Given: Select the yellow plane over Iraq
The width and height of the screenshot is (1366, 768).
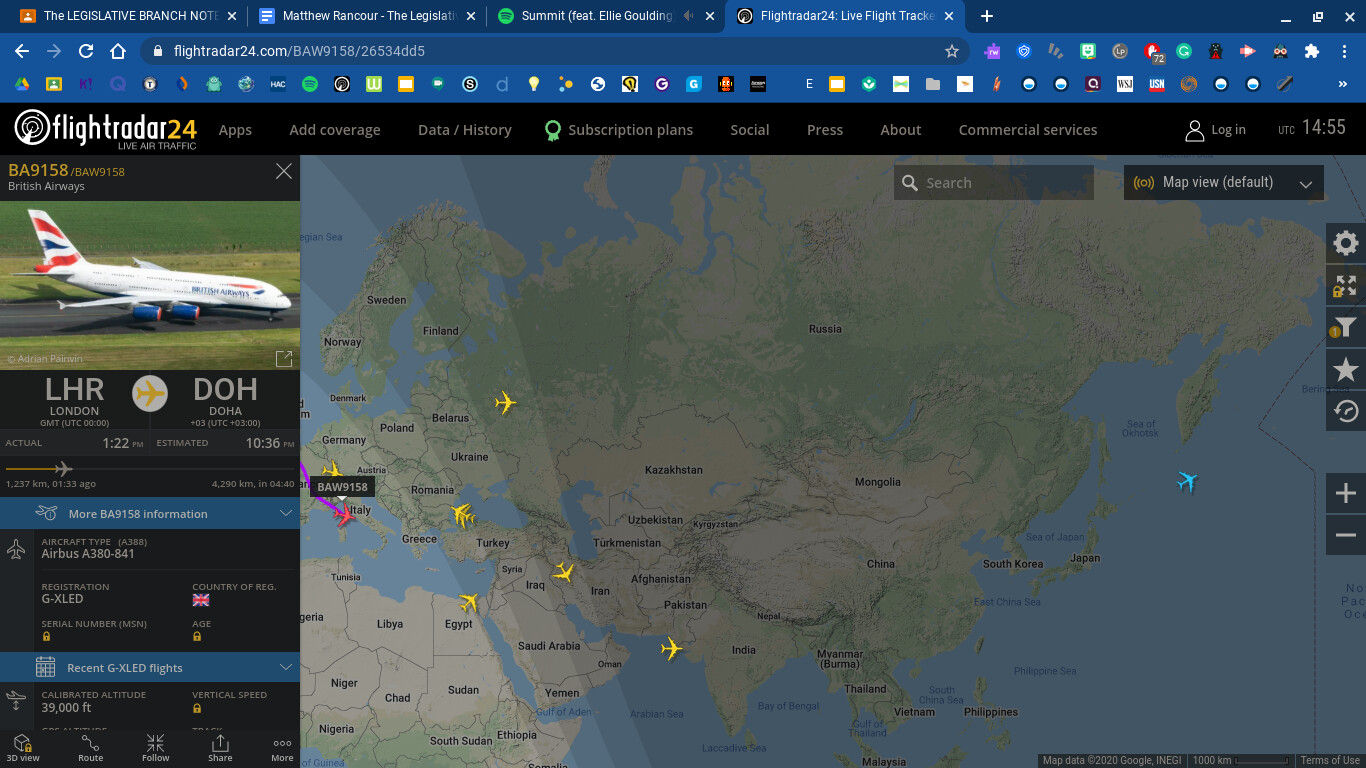Looking at the screenshot, I should click(564, 572).
